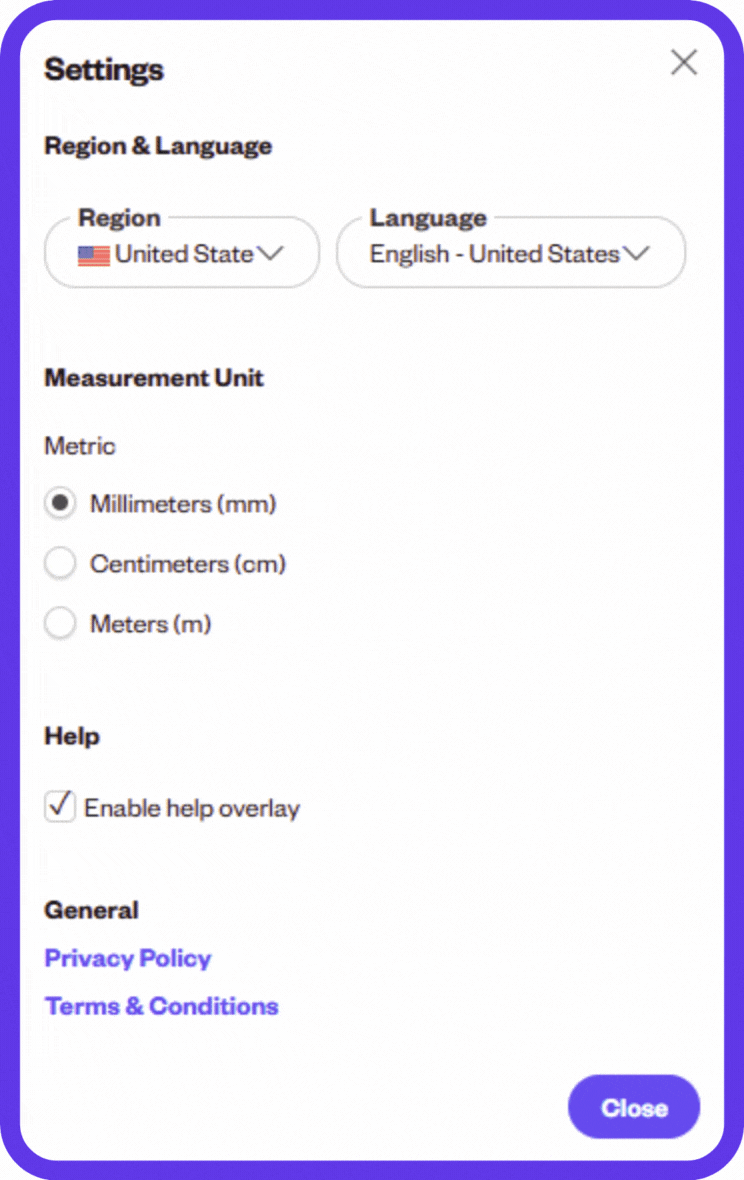
Task: Choose the Meters radio button
Action: point(60,623)
